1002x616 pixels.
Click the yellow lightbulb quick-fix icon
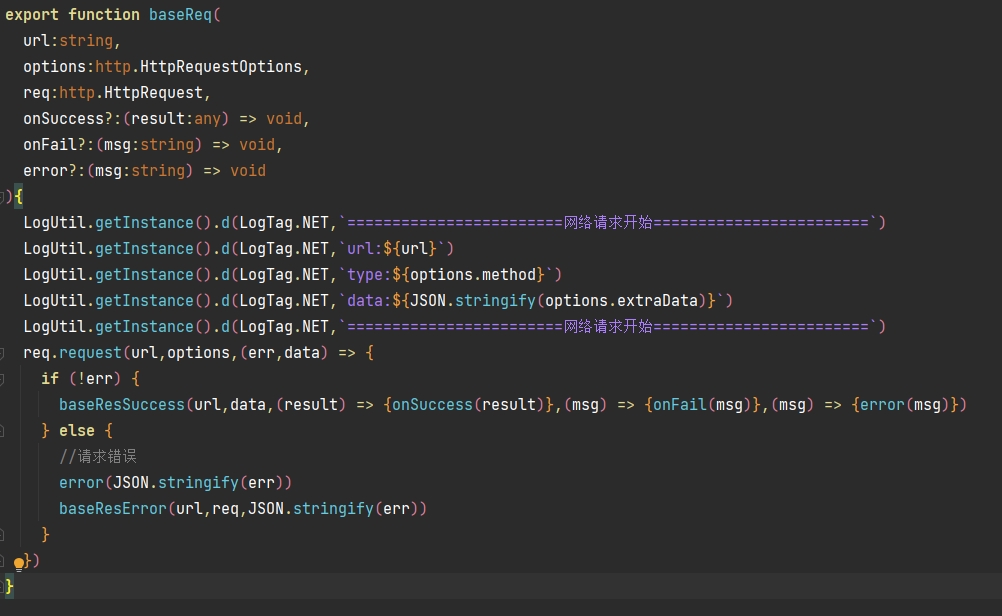click(x=19, y=563)
